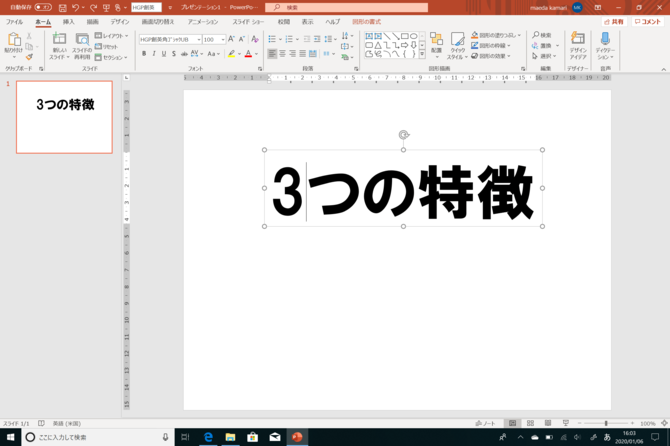
Task: Open the Change Case (Aa) dropdown
Action: click(x=214, y=54)
